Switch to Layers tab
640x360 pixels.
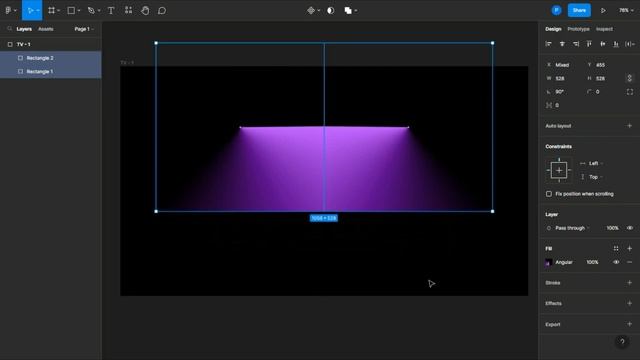(24, 29)
